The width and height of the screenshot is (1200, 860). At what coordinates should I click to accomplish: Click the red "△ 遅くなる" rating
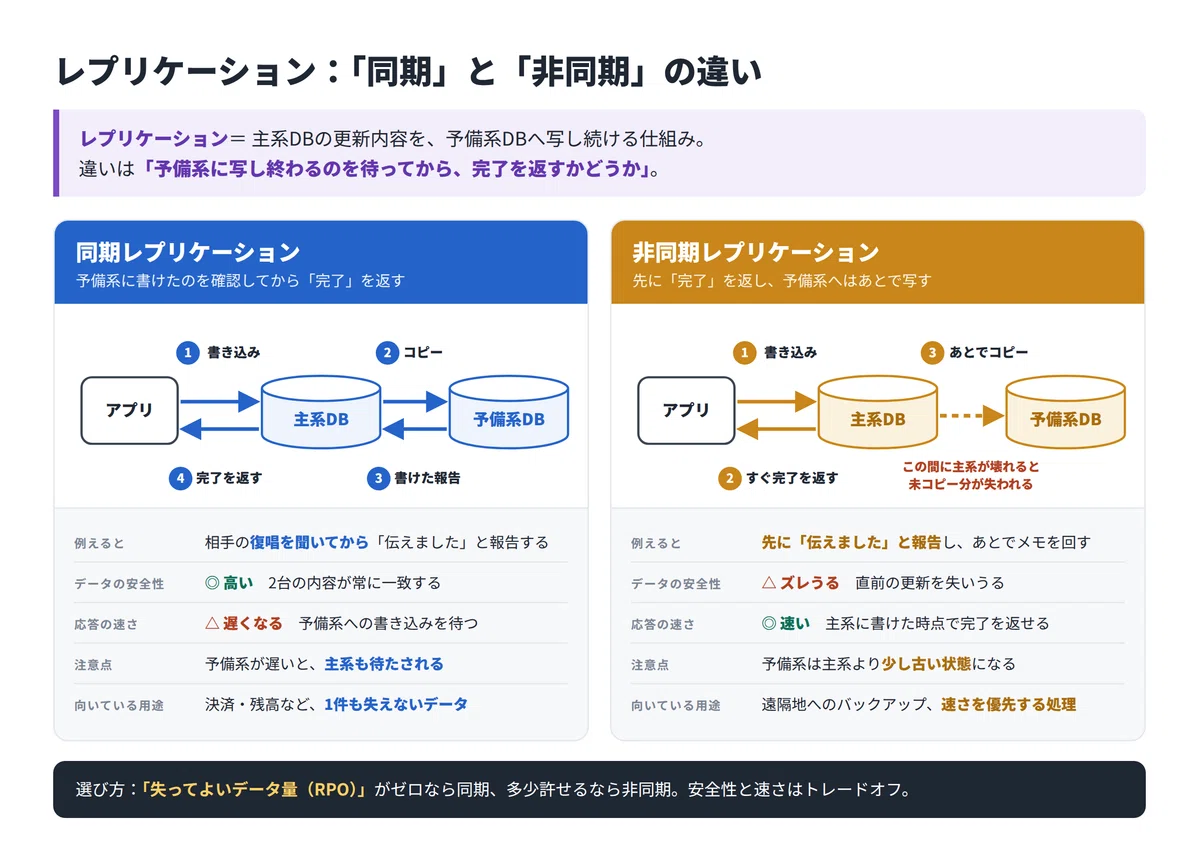point(244,623)
